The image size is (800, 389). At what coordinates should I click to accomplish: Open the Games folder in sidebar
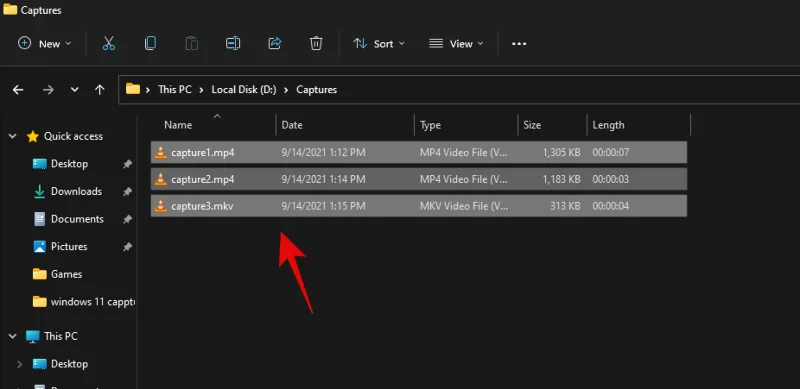66,274
